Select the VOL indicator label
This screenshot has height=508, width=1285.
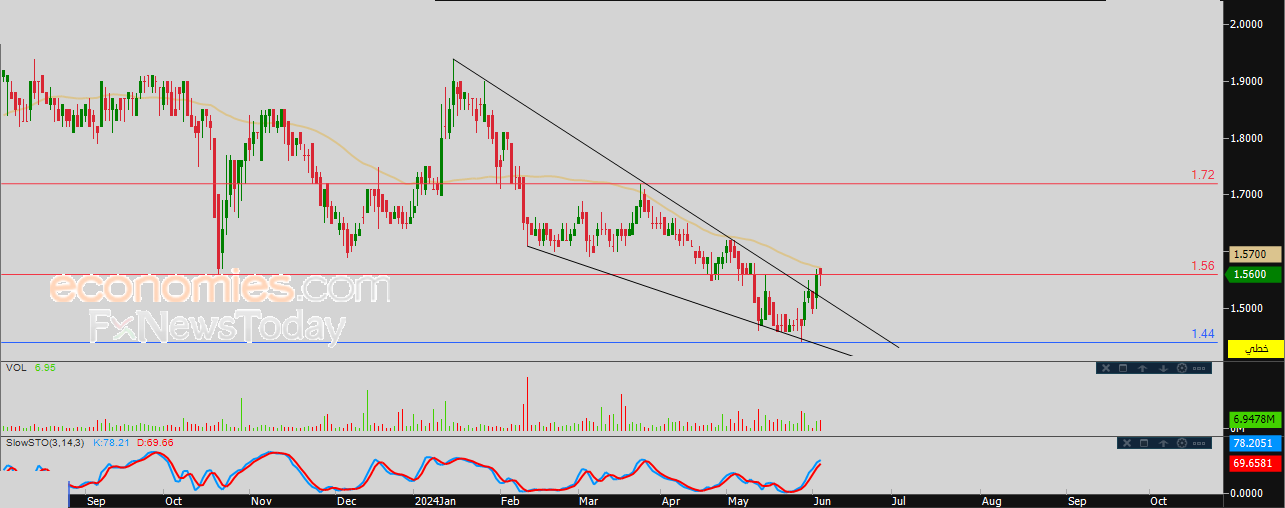pos(15,368)
